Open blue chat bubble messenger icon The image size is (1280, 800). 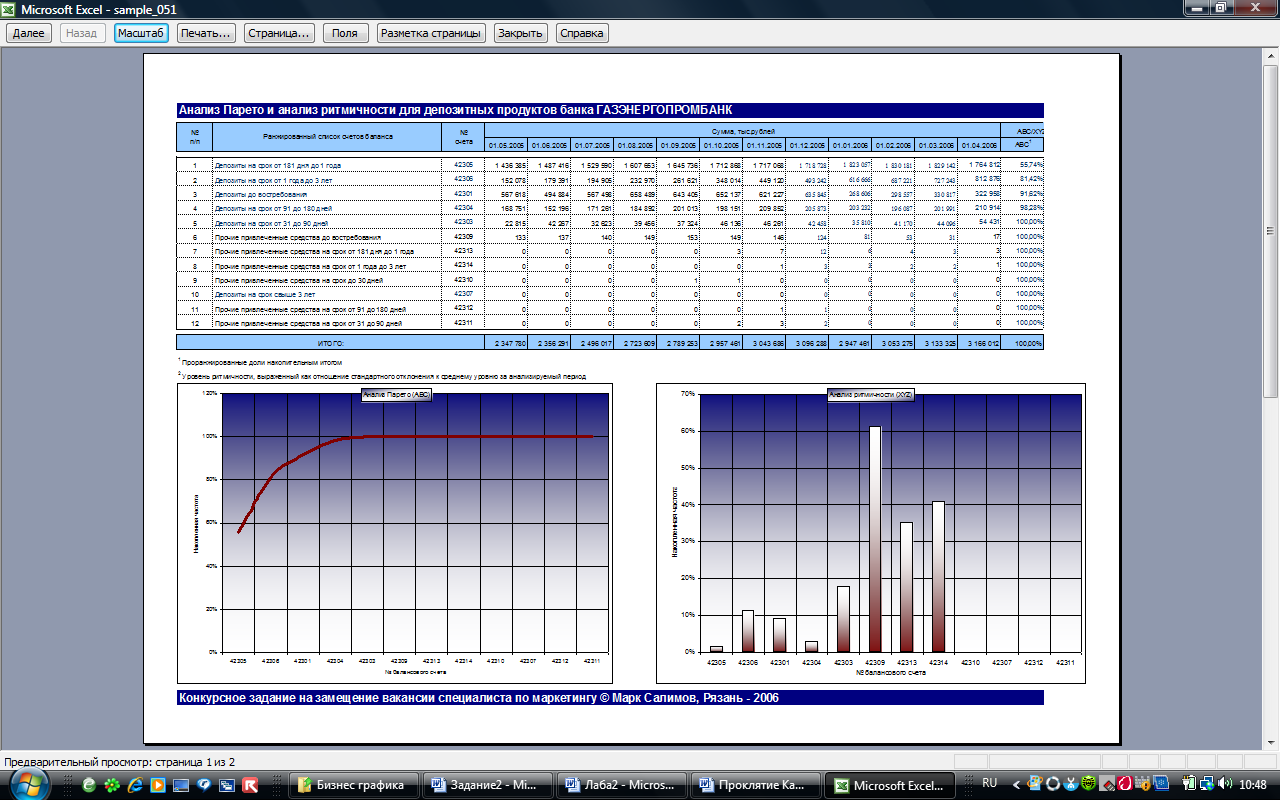coord(204,785)
